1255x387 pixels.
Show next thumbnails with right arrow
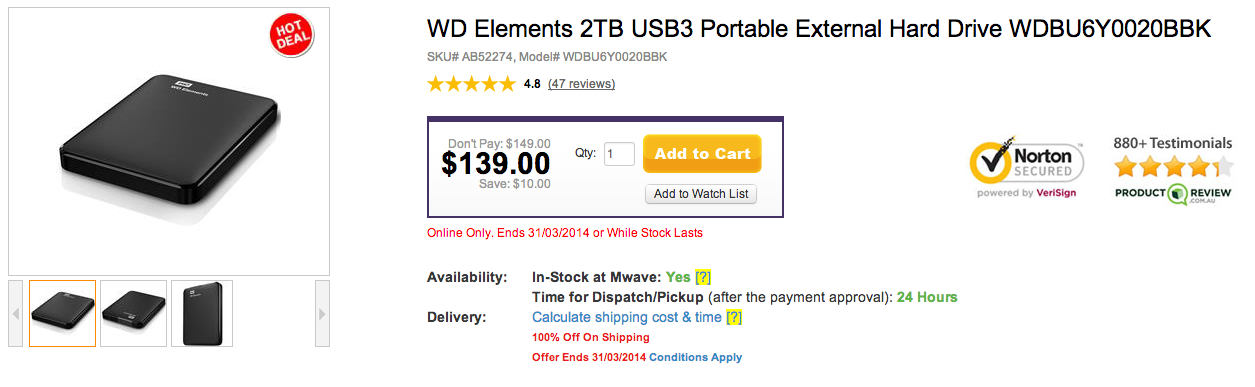322,313
